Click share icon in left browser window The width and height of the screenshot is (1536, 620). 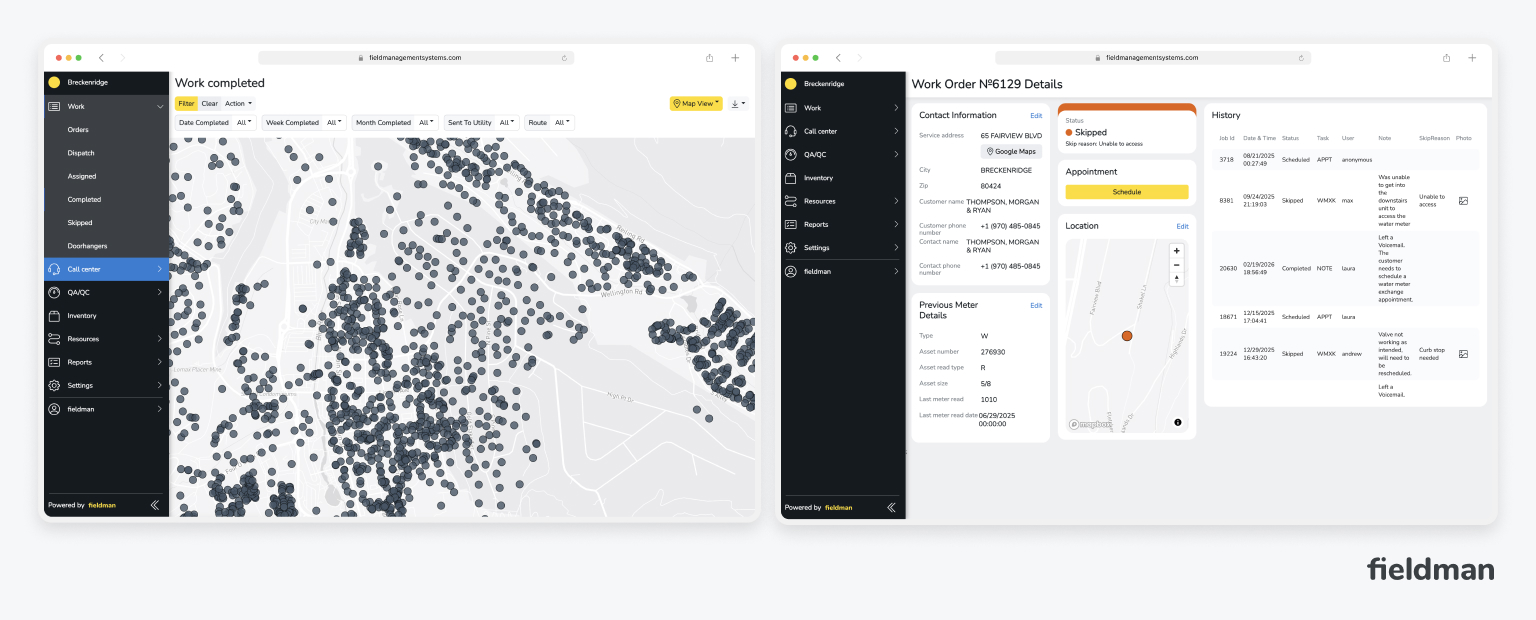(709, 58)
